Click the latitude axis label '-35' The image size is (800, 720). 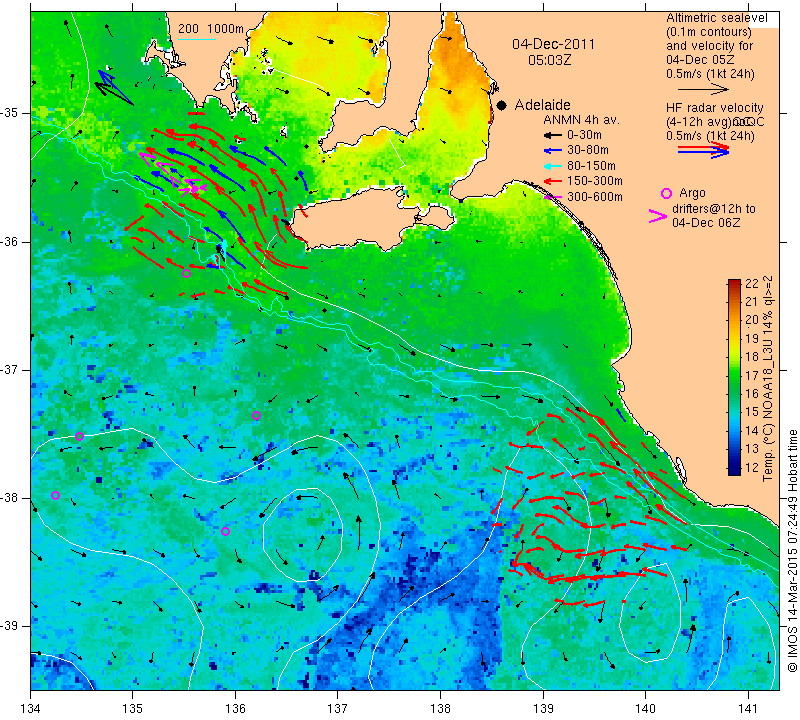click(x=10, y=113)
